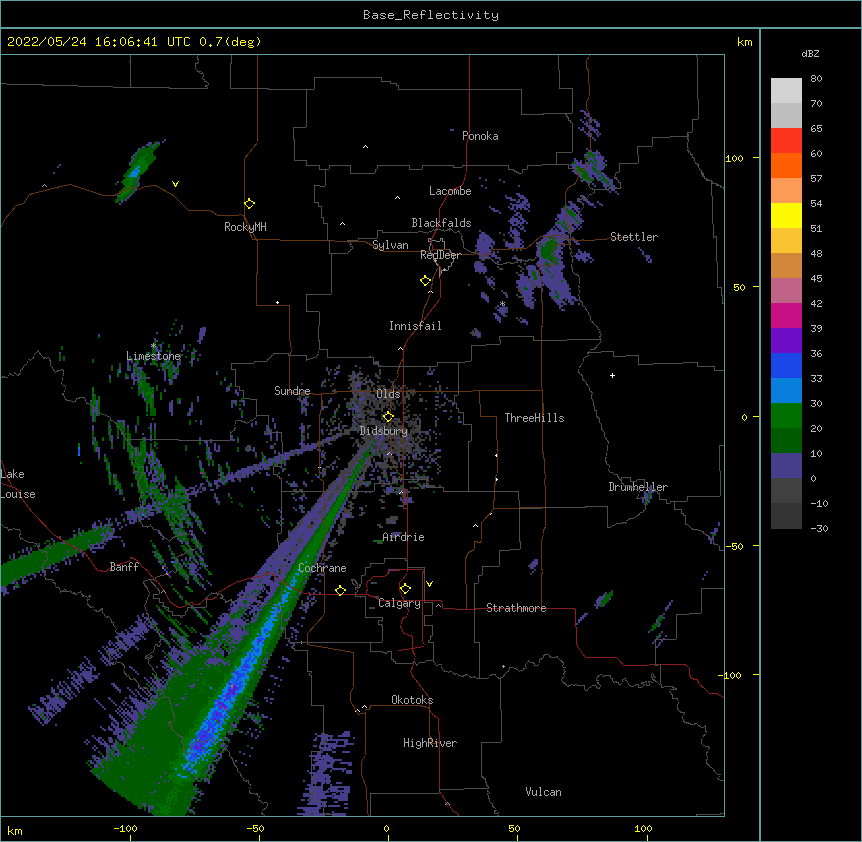Image resolution: width=862 pixels, height=842 pixels.
Task: Click the dBZ legend heading
Action: pos(810,53)
